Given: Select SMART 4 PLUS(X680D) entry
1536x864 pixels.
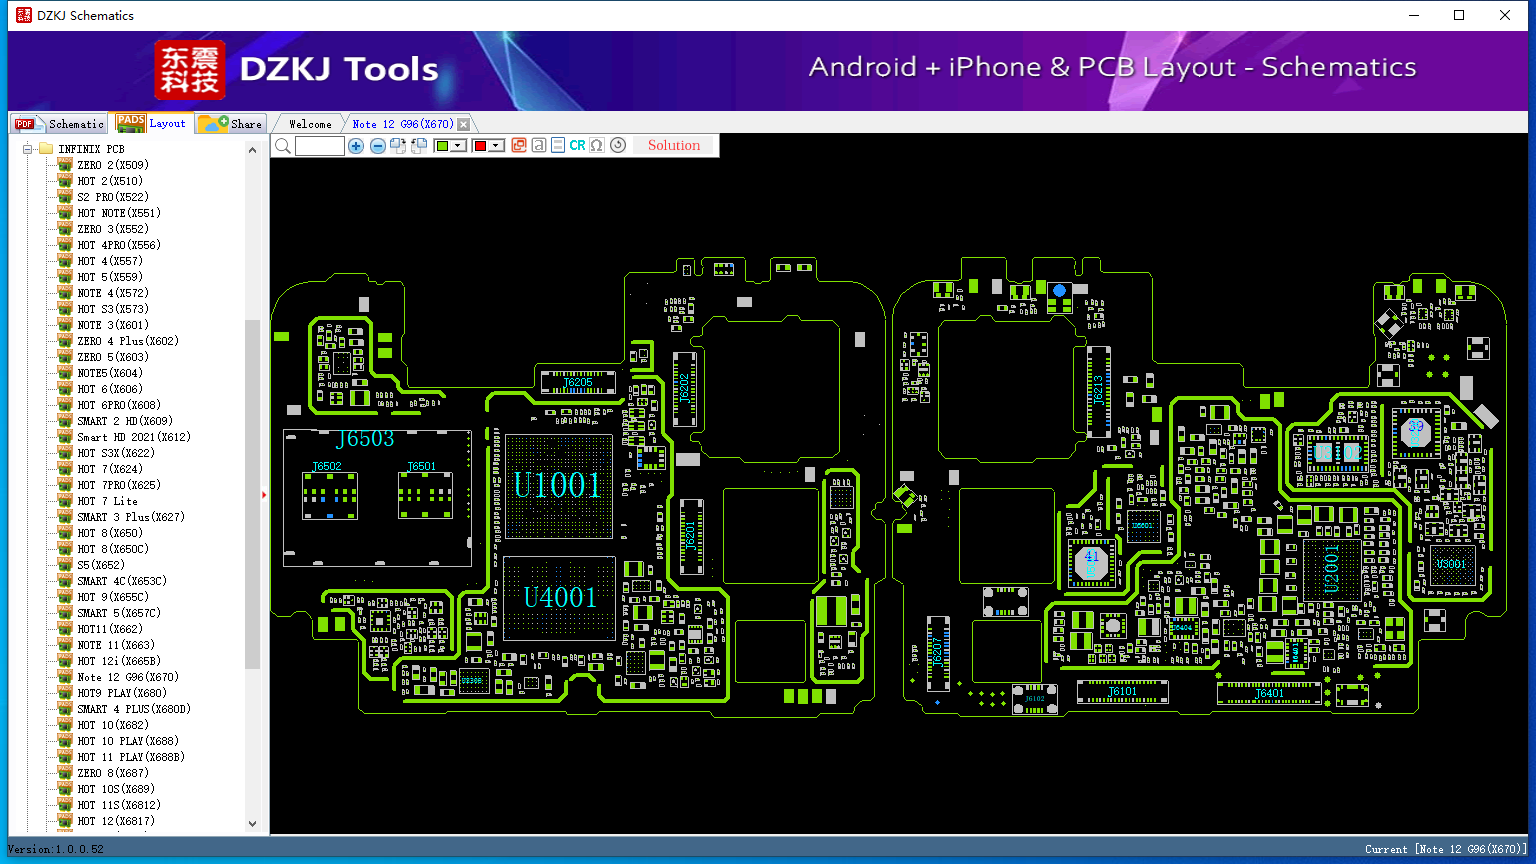Looking at the screenshot, I should coord(134,709).
